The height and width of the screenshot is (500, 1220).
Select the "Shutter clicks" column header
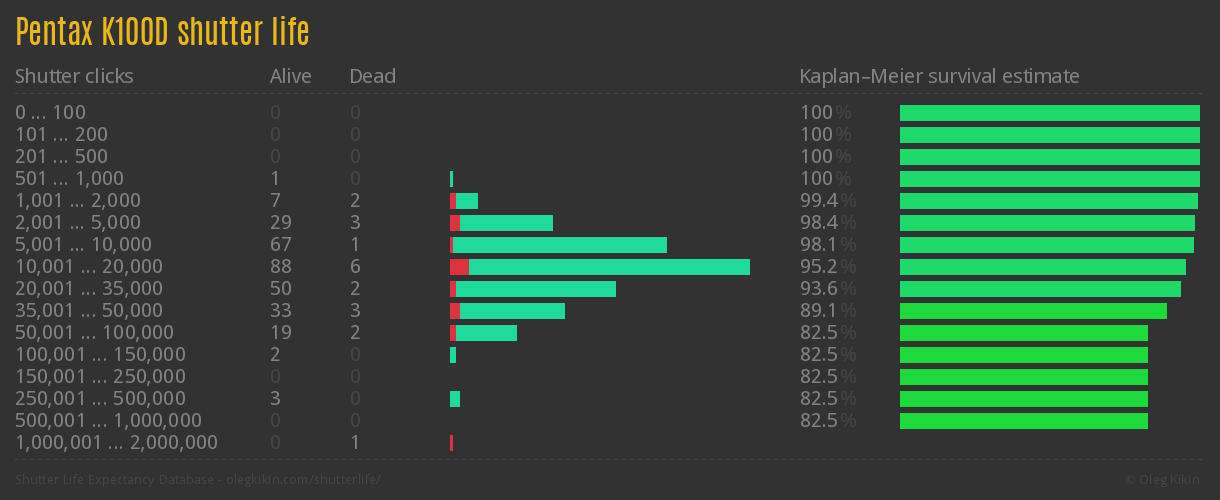coord(74,76)
